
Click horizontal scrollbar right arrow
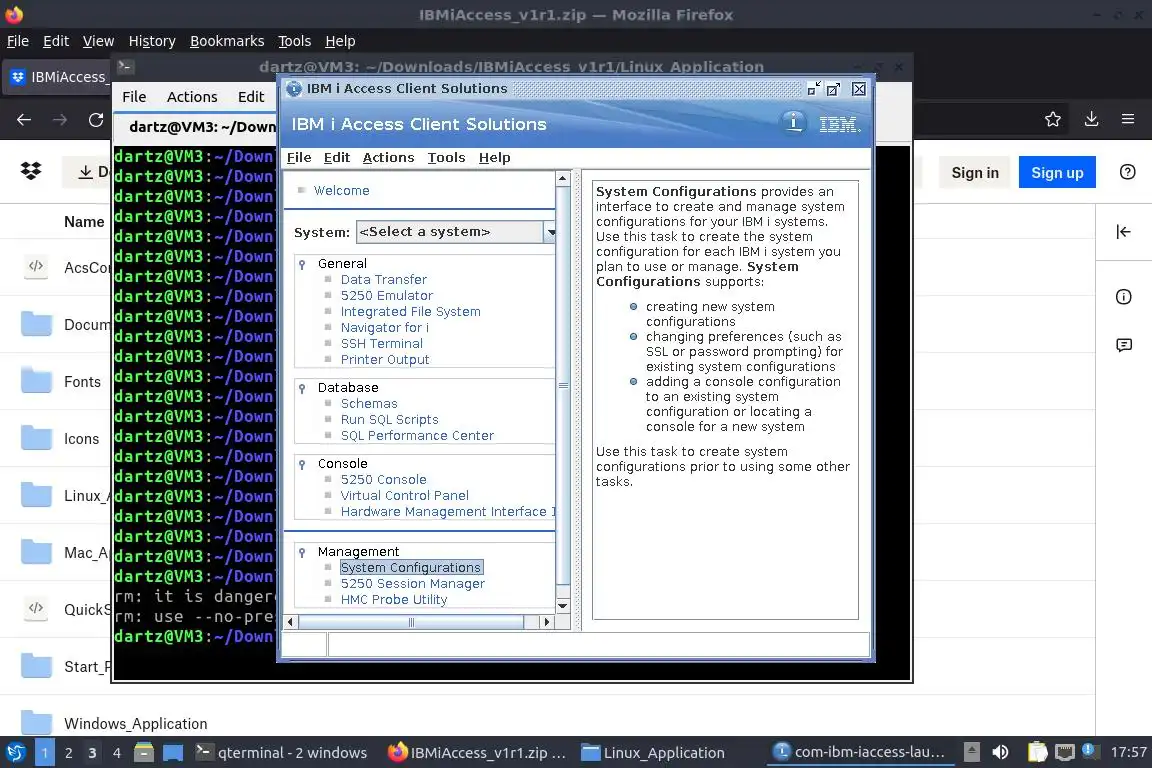coord(546,622)
